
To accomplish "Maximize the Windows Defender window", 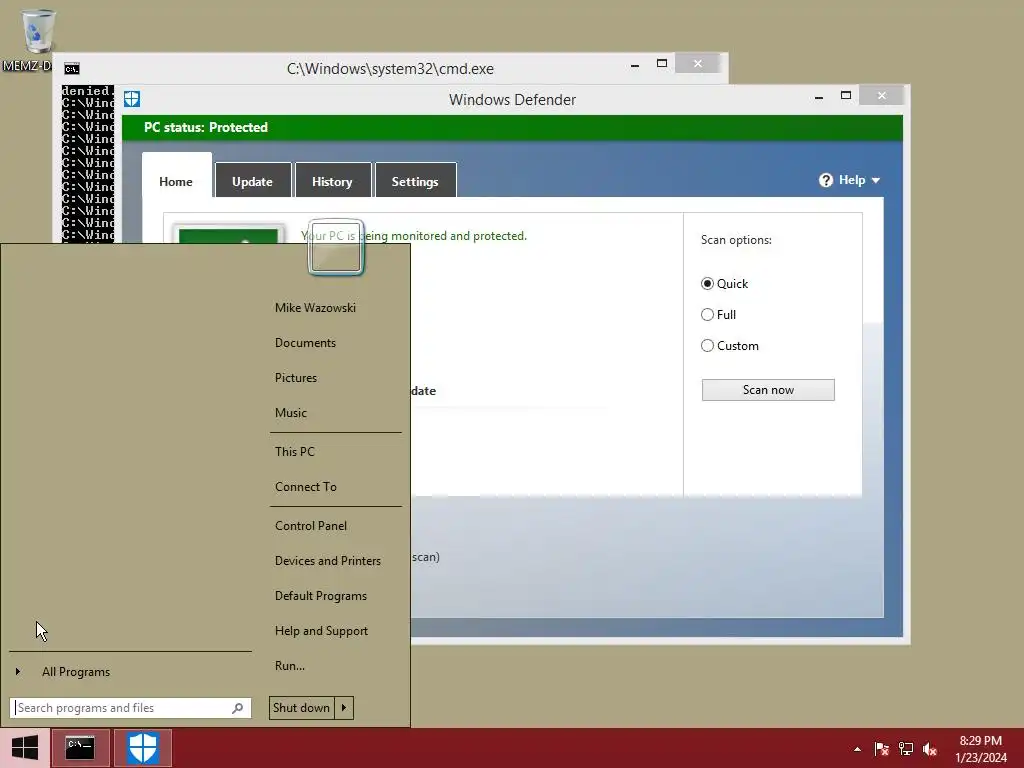I will [846, 95].
